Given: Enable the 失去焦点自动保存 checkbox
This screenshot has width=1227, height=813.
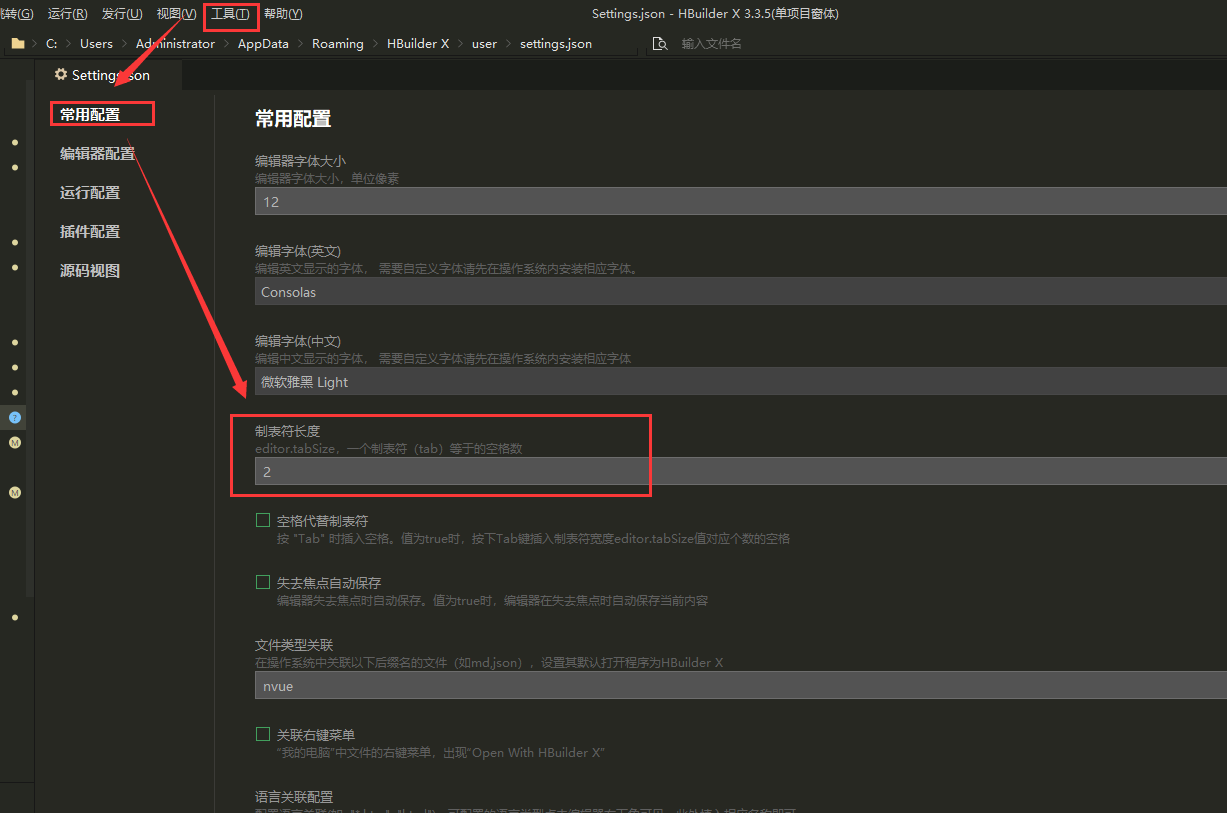Looking at the screenshot, I should (x=263, y=582).
